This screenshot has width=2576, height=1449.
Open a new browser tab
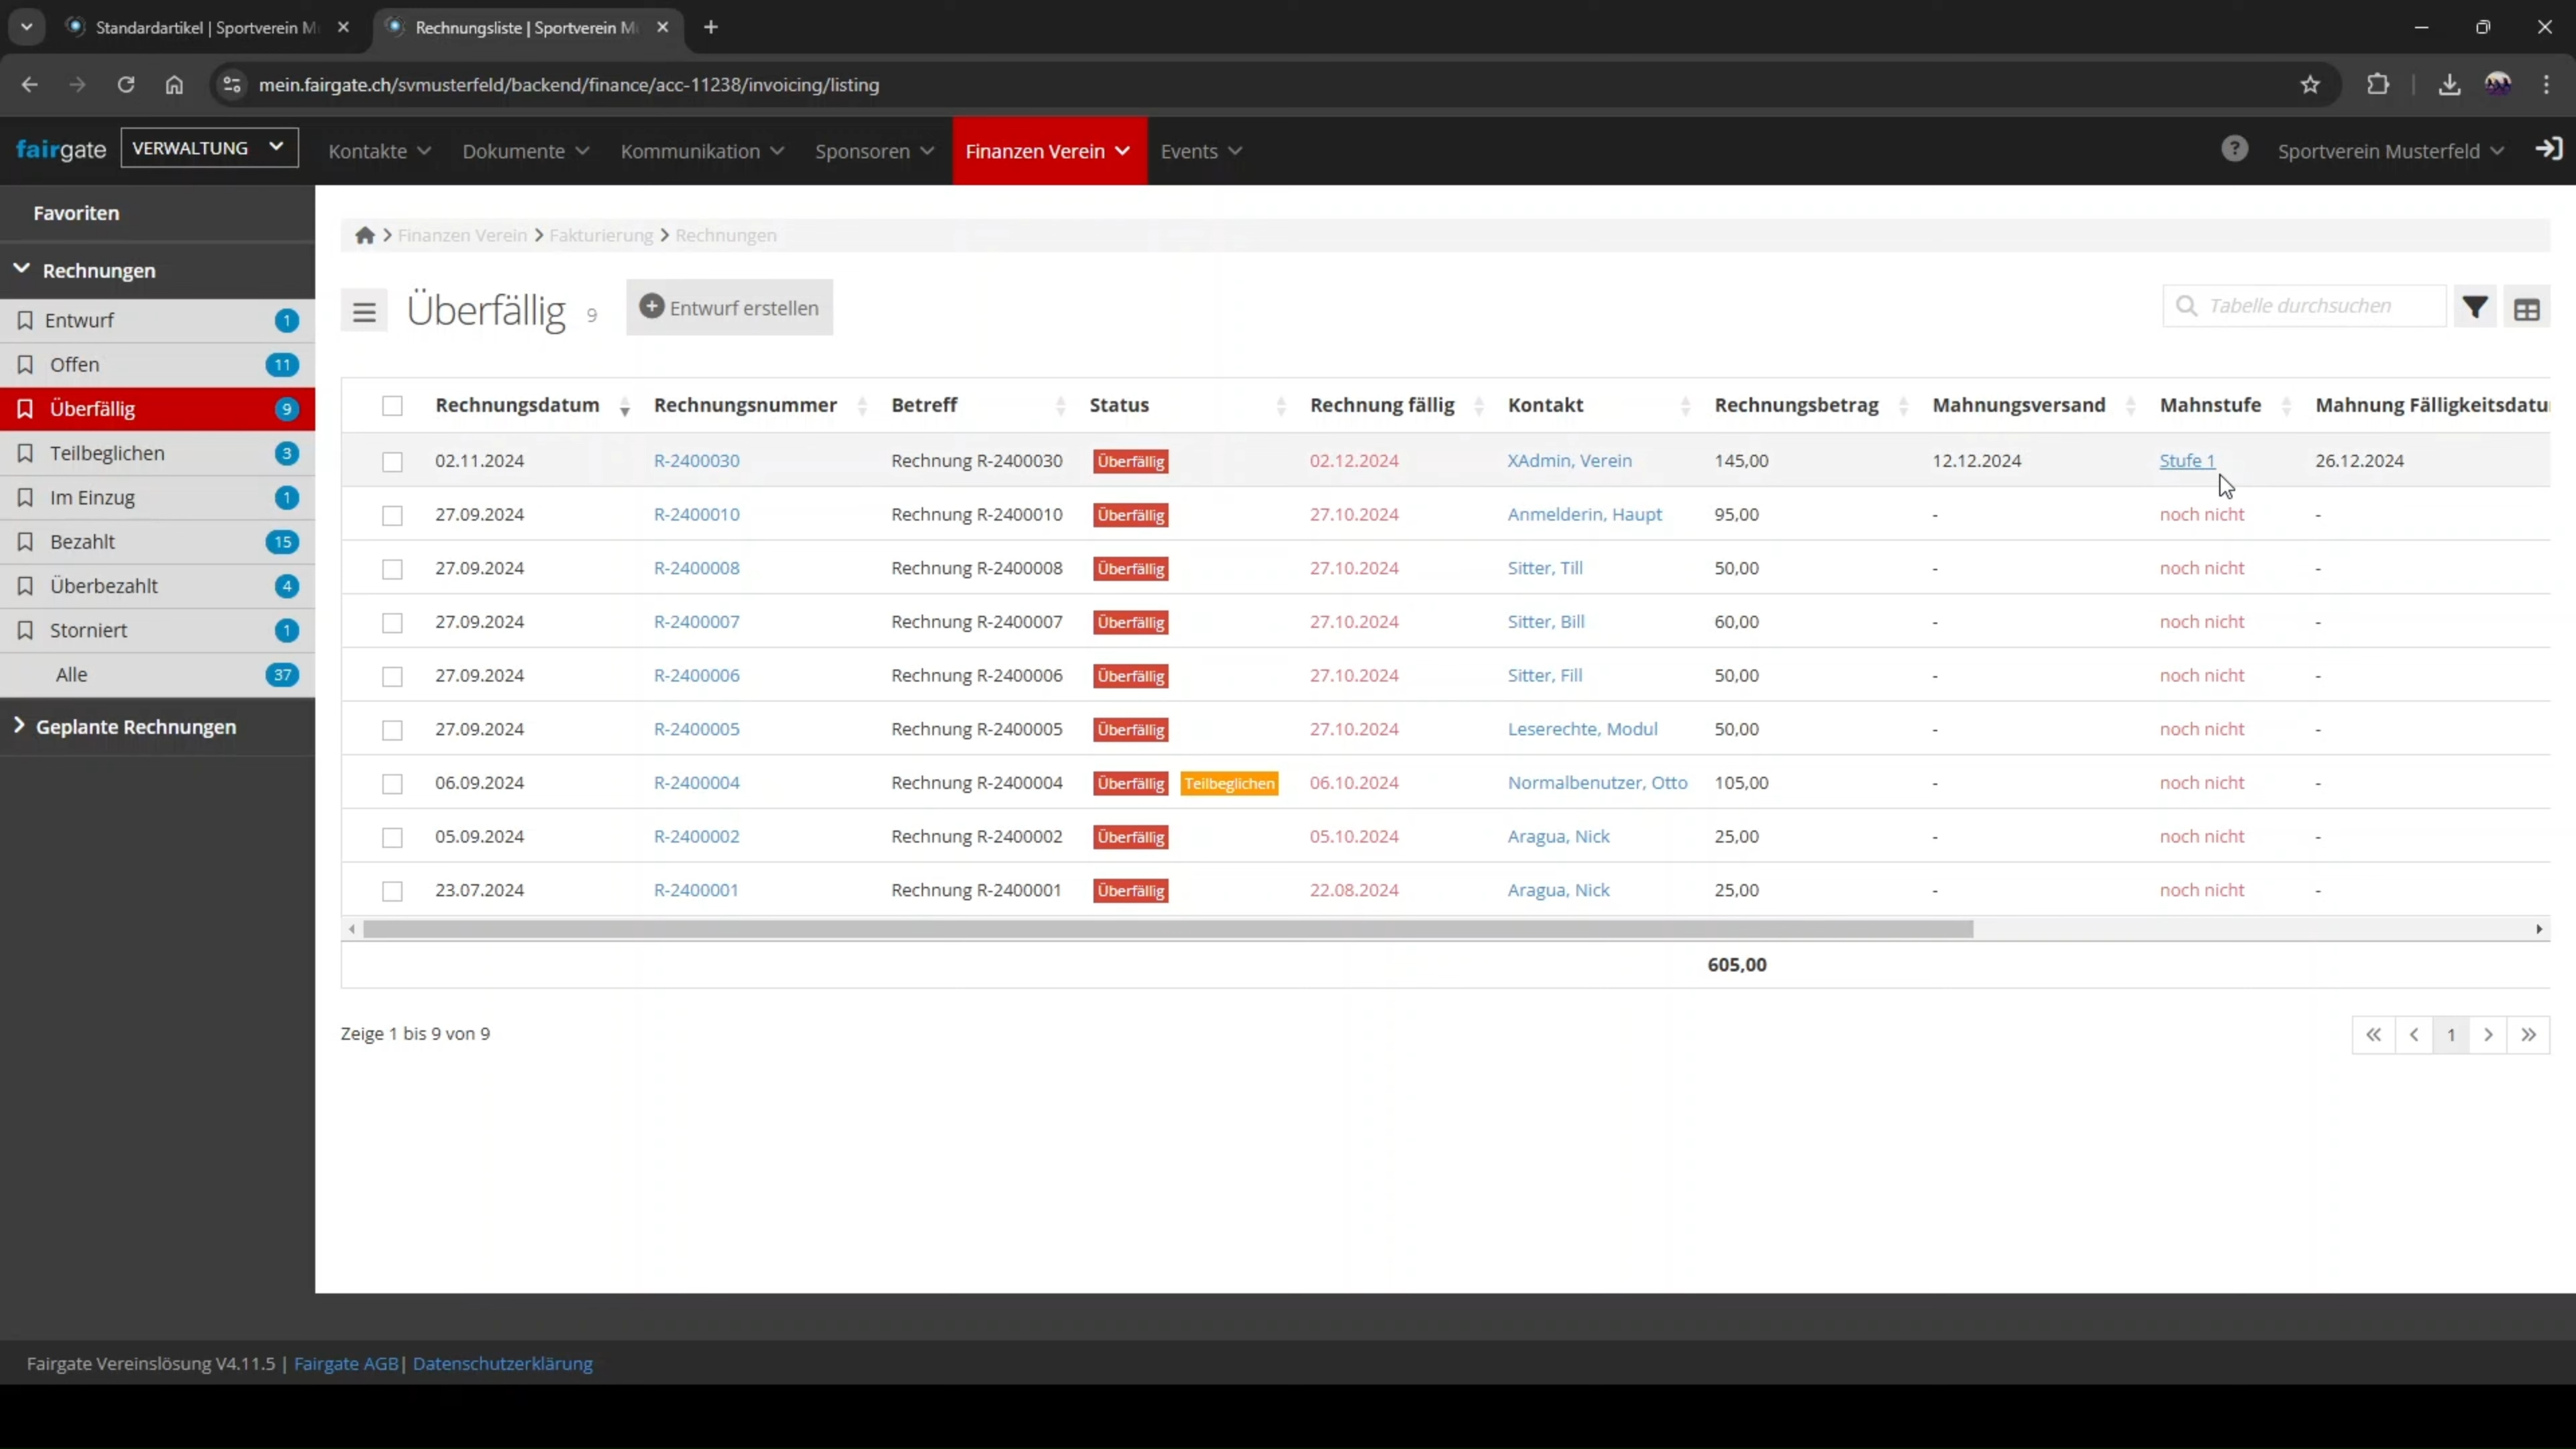pyautogui.click(x=711, y=27)
